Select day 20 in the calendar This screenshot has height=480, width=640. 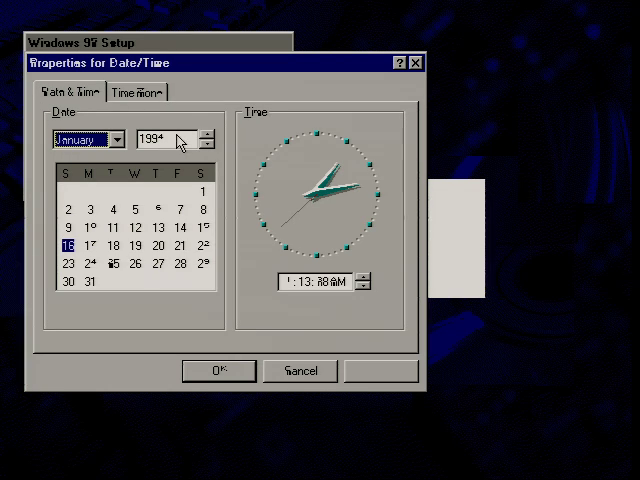click(158, 245)
